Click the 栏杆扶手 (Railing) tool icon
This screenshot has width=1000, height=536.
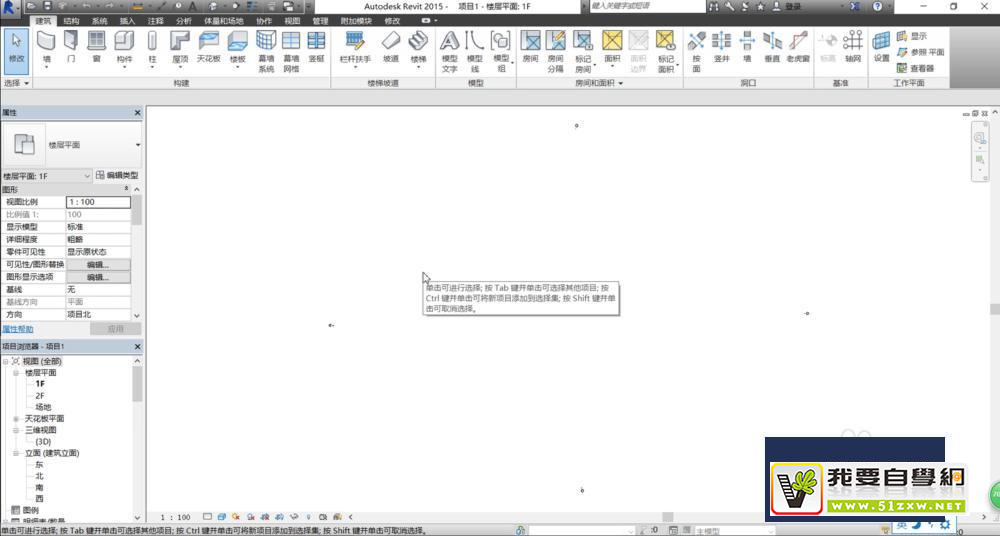355,42
